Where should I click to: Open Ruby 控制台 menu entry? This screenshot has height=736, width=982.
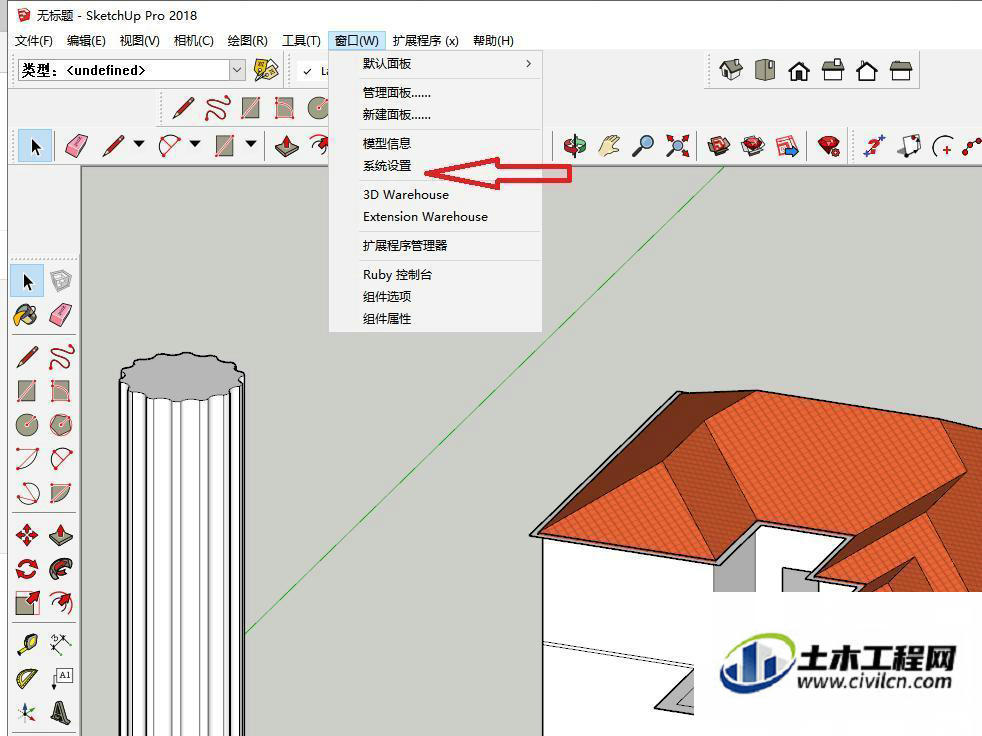click(x=435, y=274)
